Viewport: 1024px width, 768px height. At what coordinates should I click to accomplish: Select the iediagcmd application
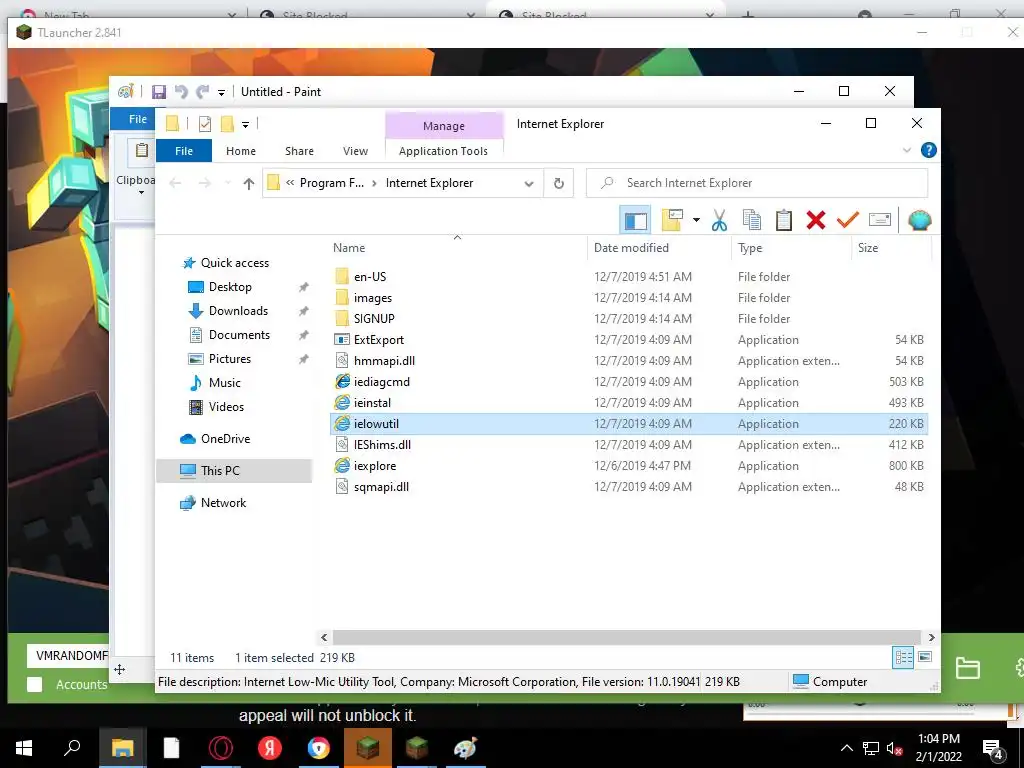381,381
